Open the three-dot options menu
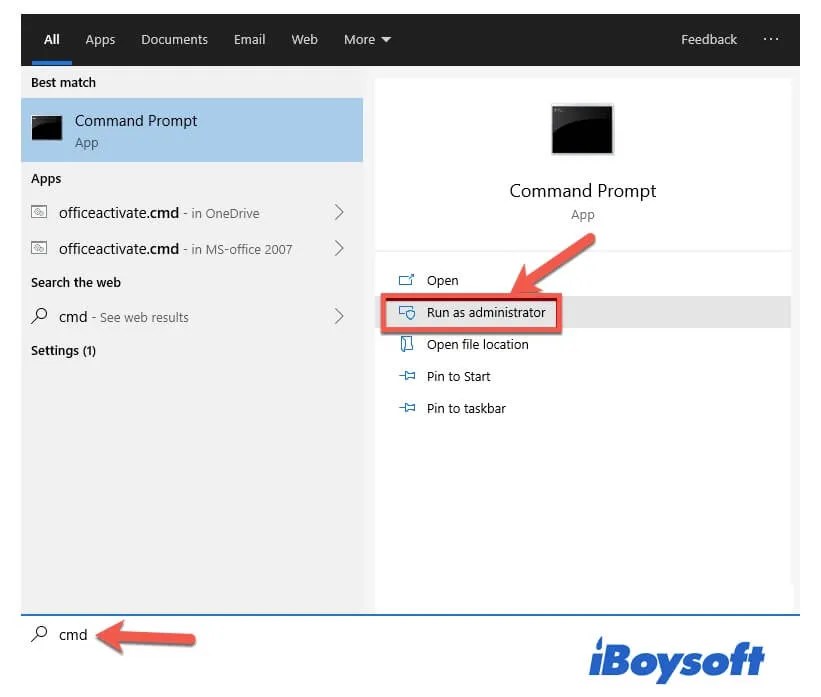This screenshot has width=821, height=697. tap(770, 39)
